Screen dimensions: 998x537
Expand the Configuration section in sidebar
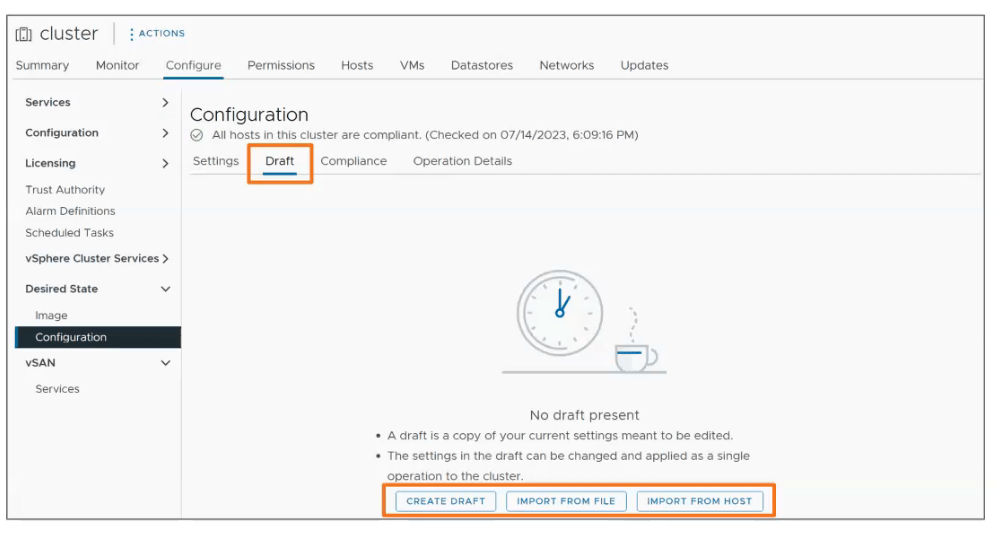pyautogui.click(x=165, y=133)
